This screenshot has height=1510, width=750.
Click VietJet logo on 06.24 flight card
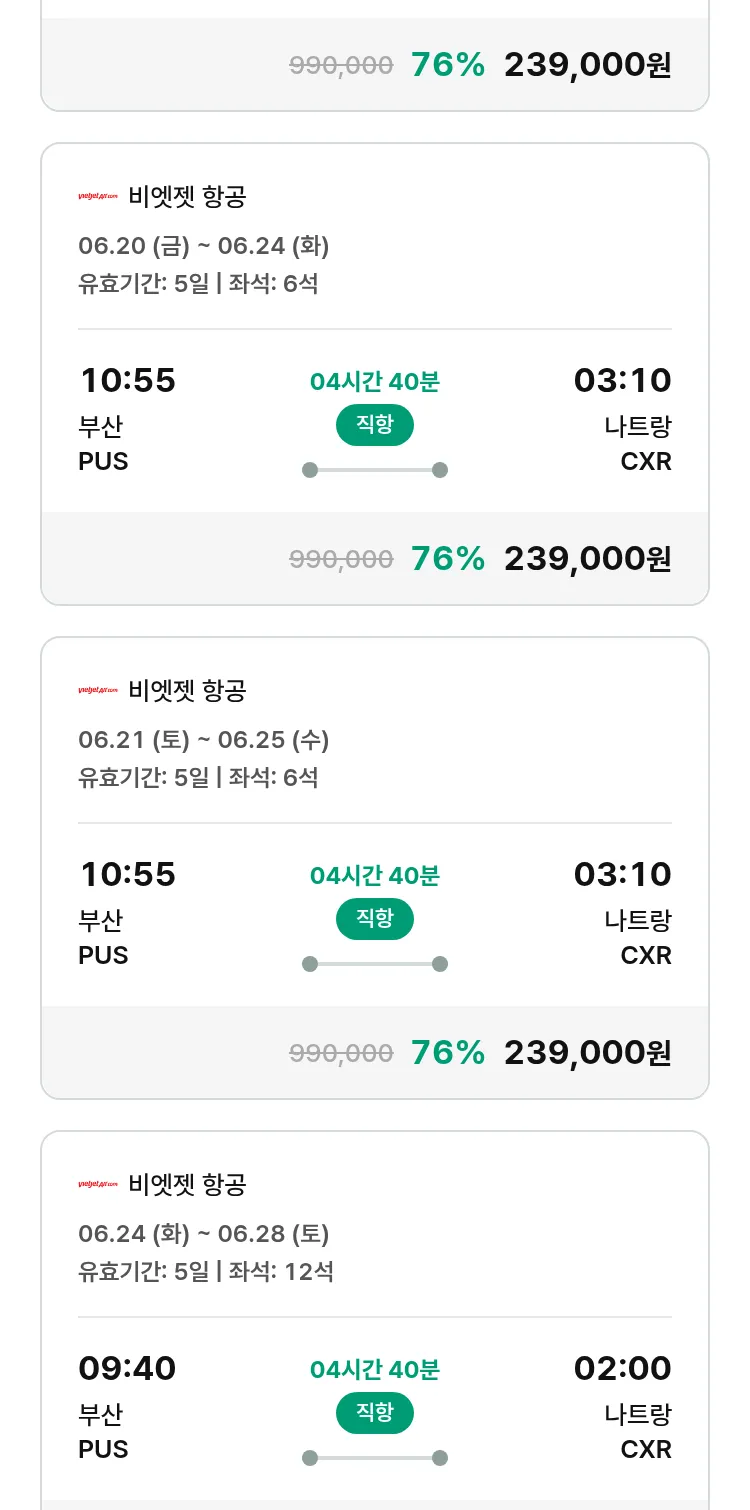pyautogui.click(x=98, y=1185)
